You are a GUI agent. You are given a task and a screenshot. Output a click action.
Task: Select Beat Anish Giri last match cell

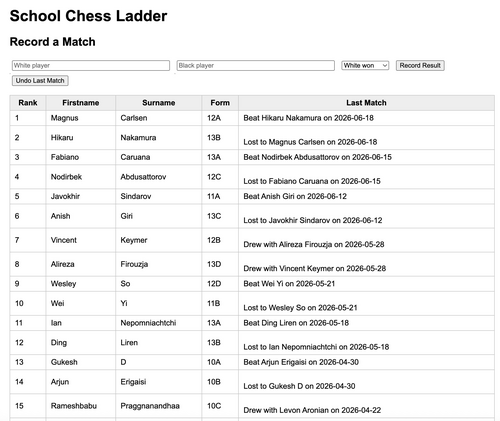pos(366,196)
